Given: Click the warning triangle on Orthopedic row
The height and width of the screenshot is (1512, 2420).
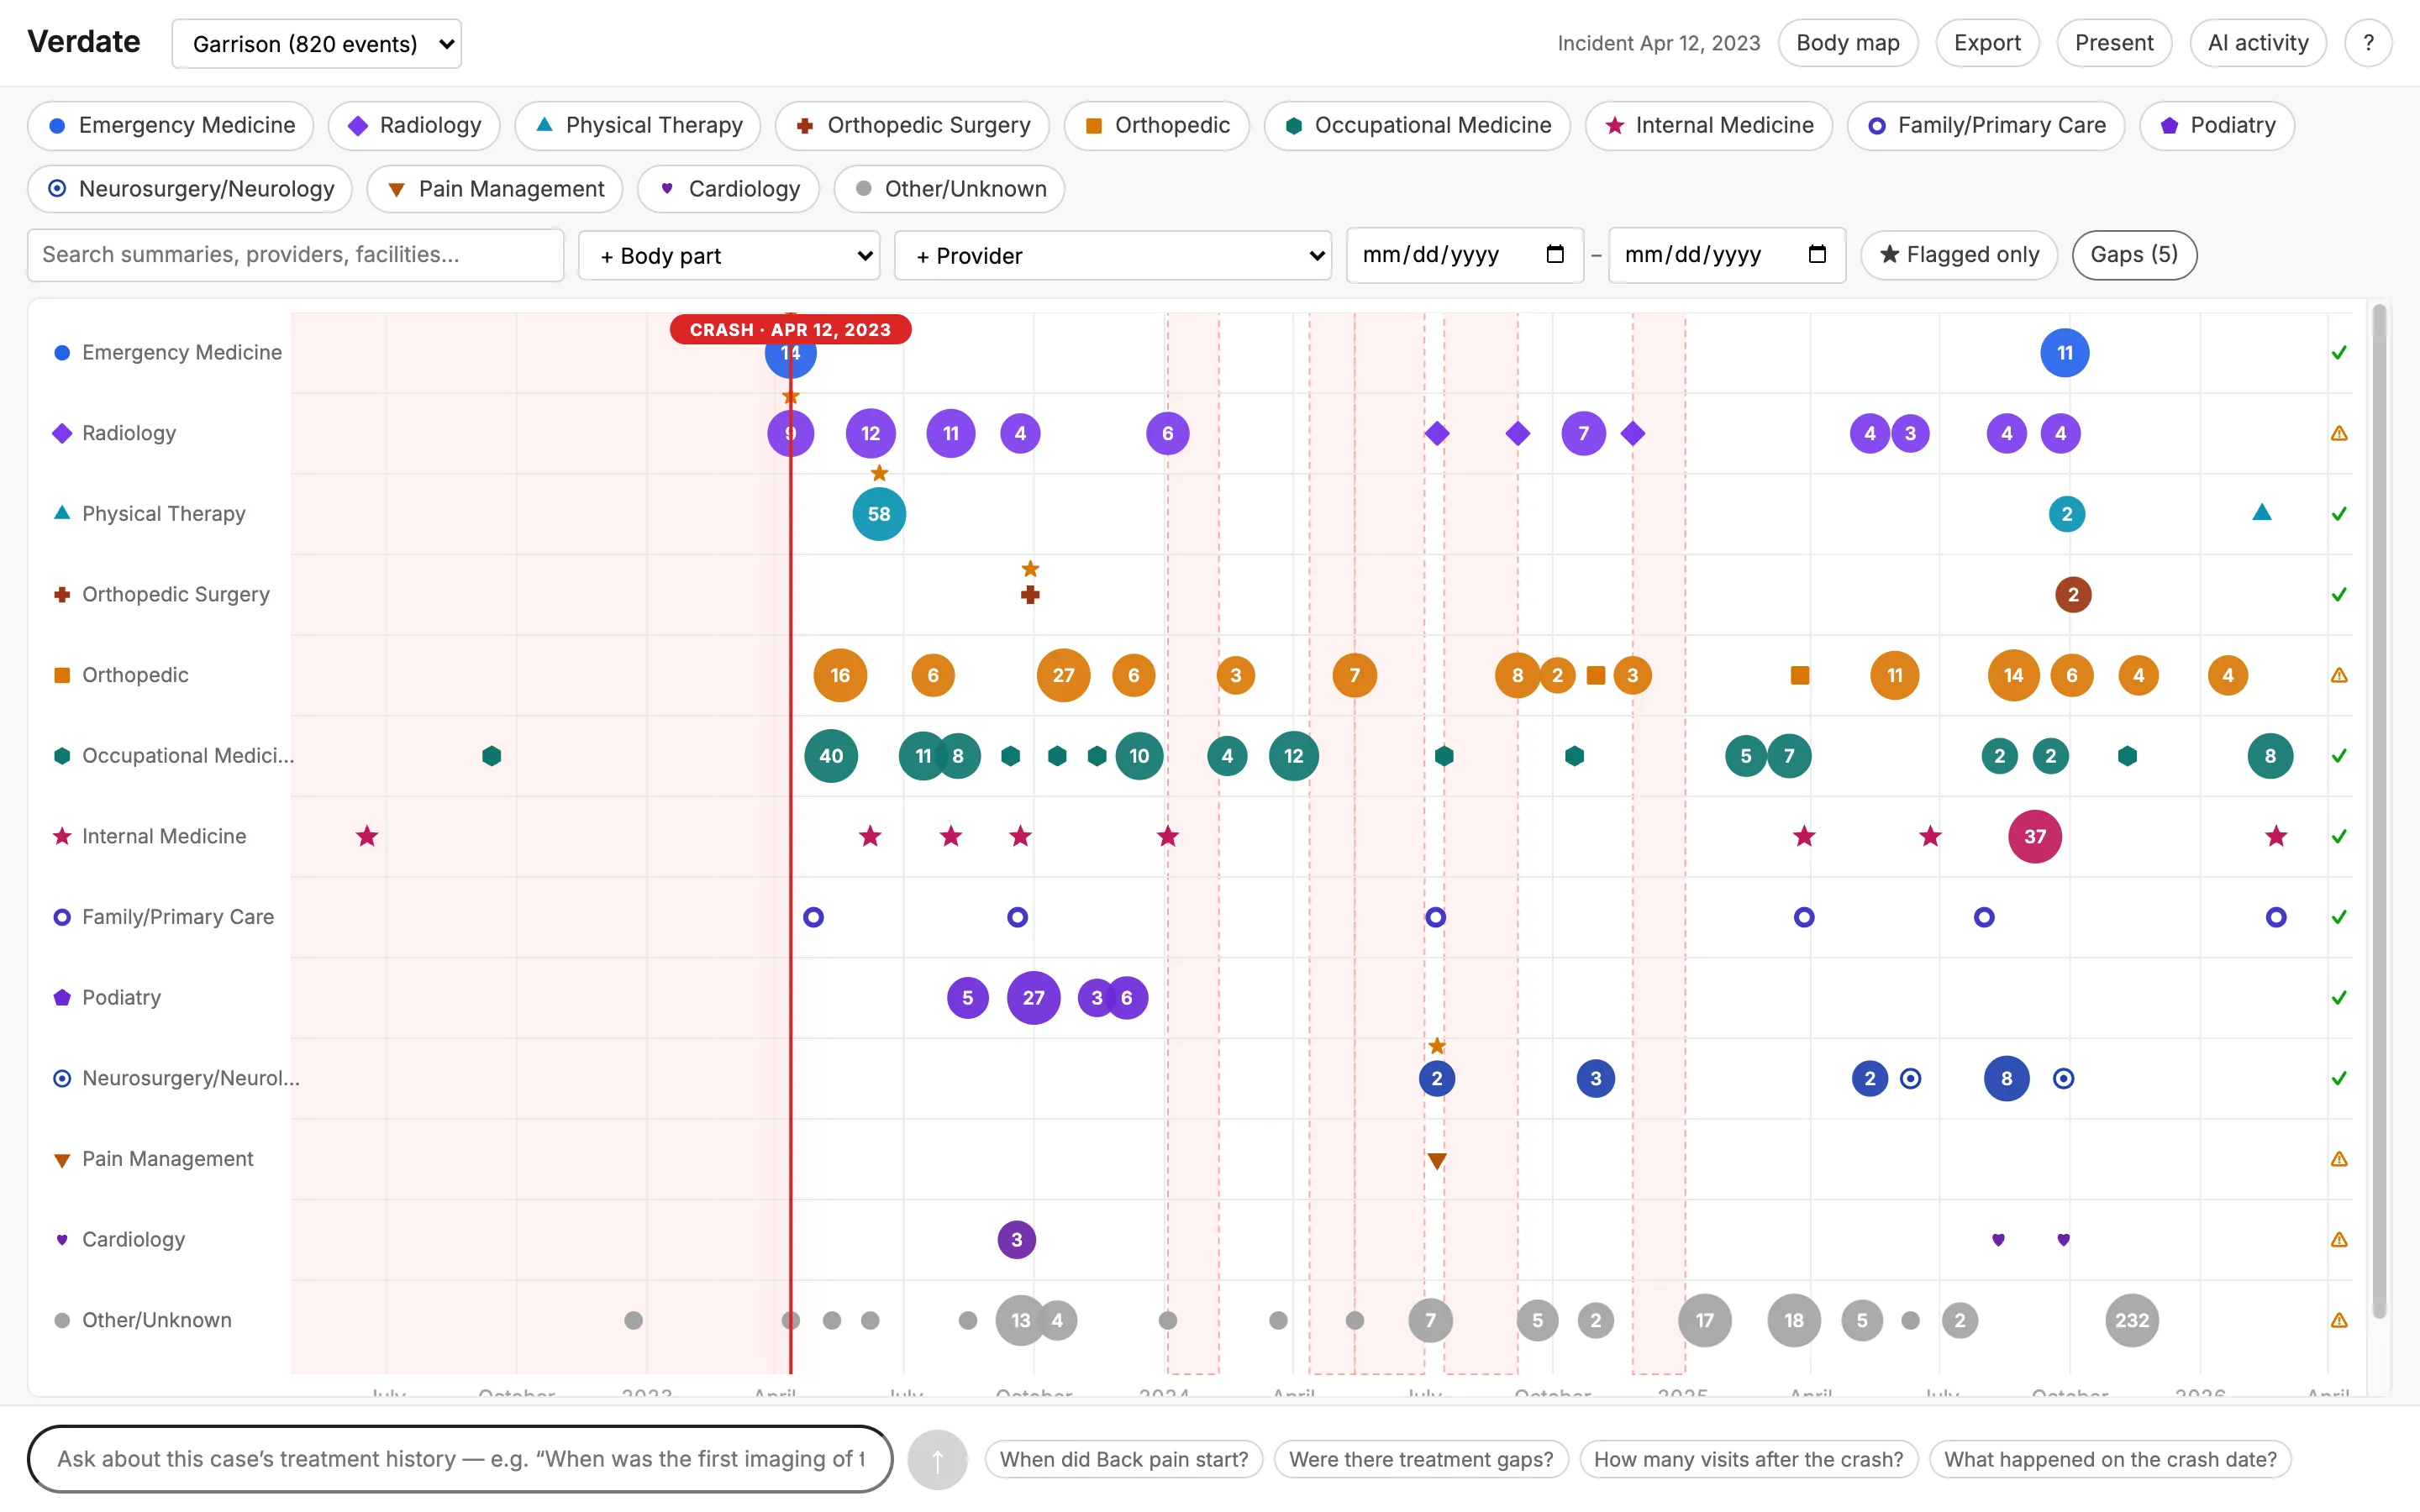Looking at the screenshot, I should tap(2338, 676).
